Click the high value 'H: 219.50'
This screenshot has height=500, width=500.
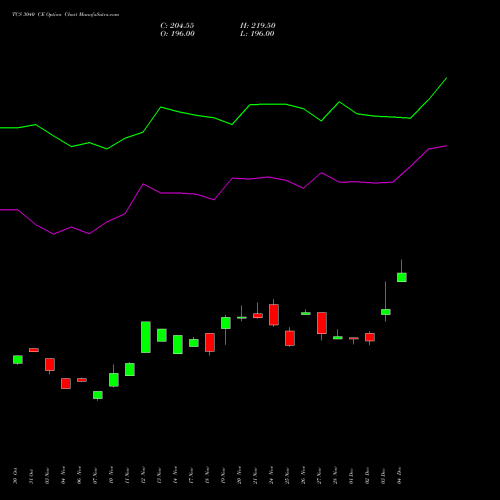(258, 26)
